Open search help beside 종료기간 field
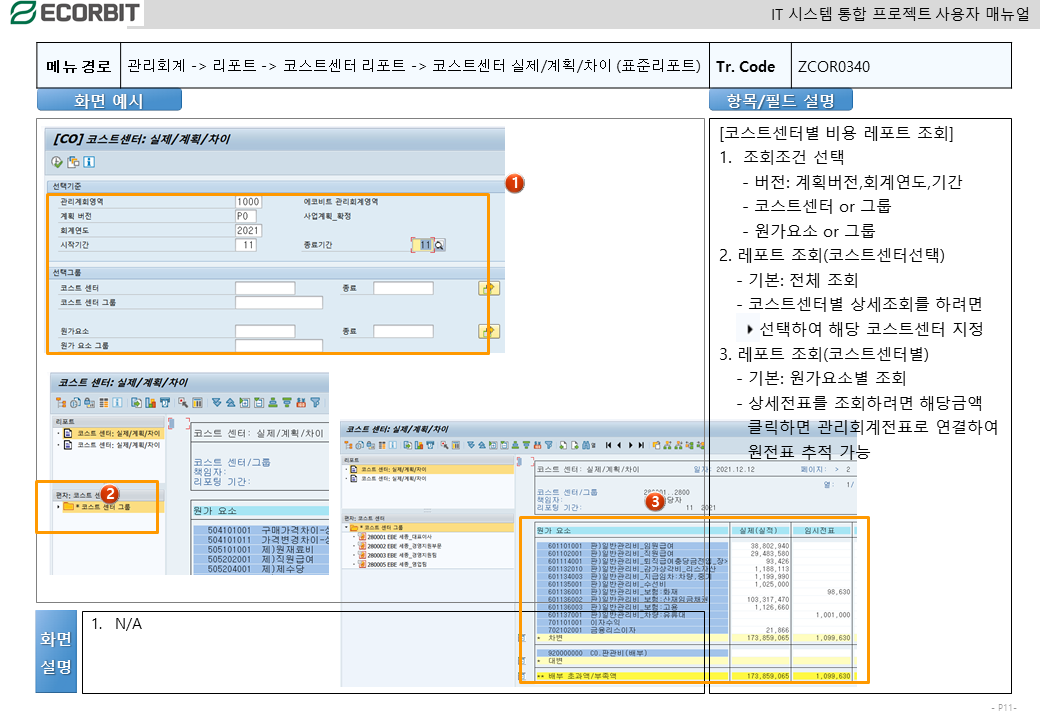 [439, 245]
